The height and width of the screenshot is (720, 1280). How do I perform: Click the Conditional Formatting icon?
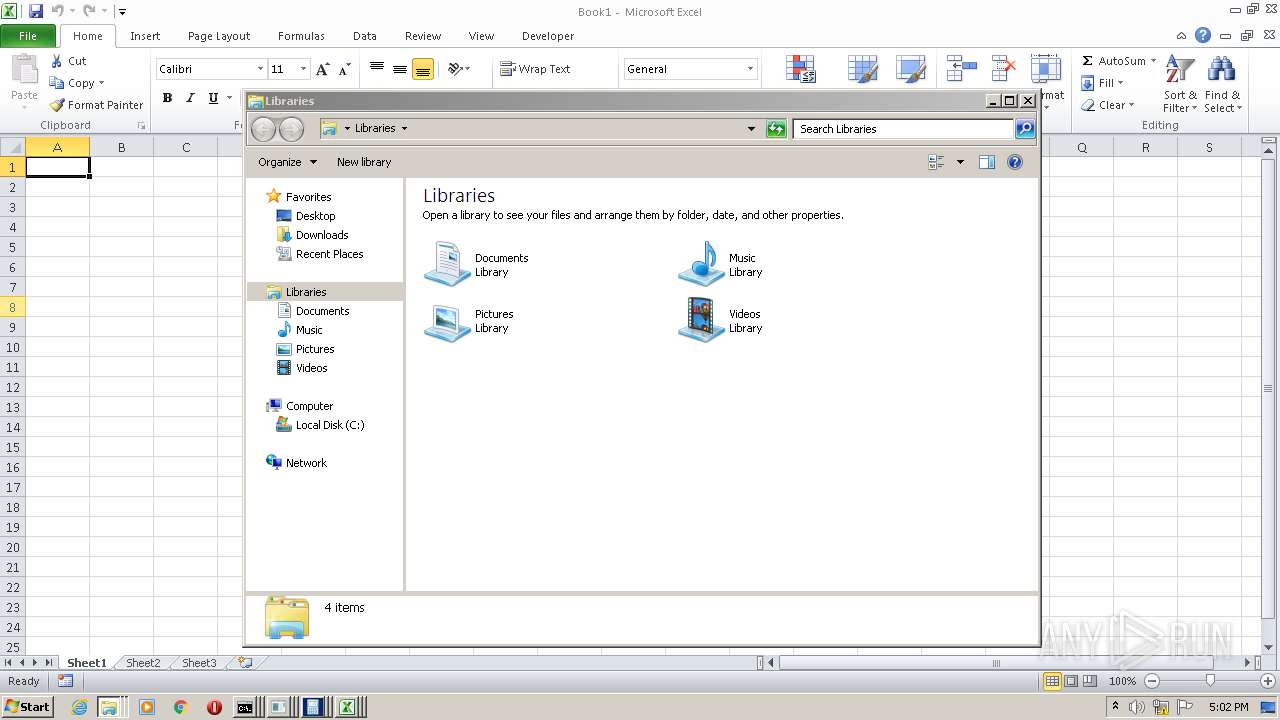tap(800, 69)
